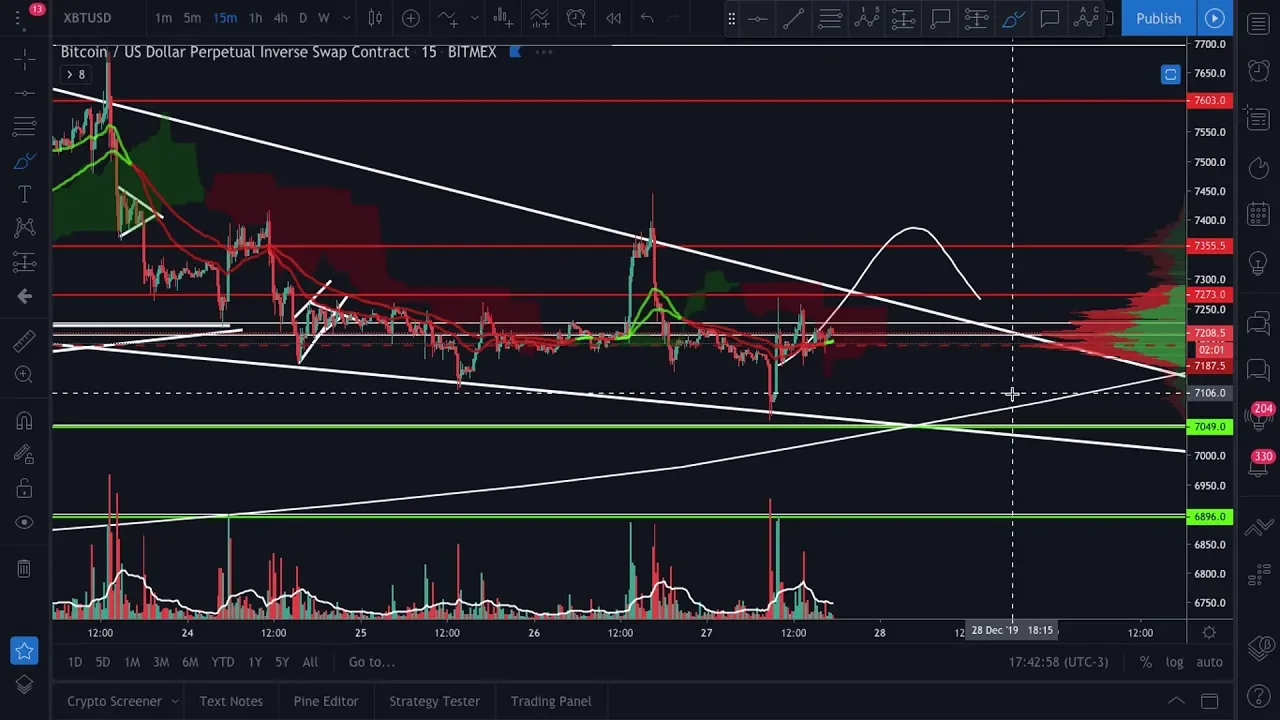
Task: Toggle the favorites star toolbar button
Action: (25, 651)
